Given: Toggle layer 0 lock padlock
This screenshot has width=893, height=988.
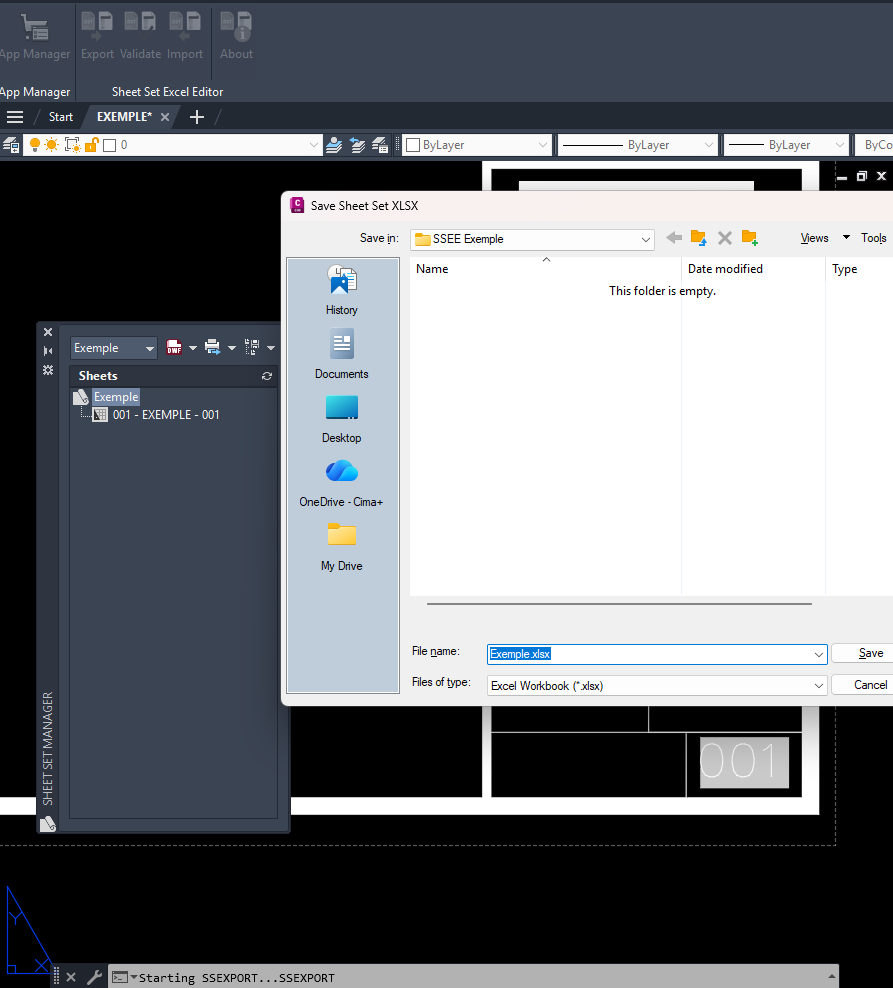Looking at the screenshot, I should pyautogui.click(x=91, y=146).
